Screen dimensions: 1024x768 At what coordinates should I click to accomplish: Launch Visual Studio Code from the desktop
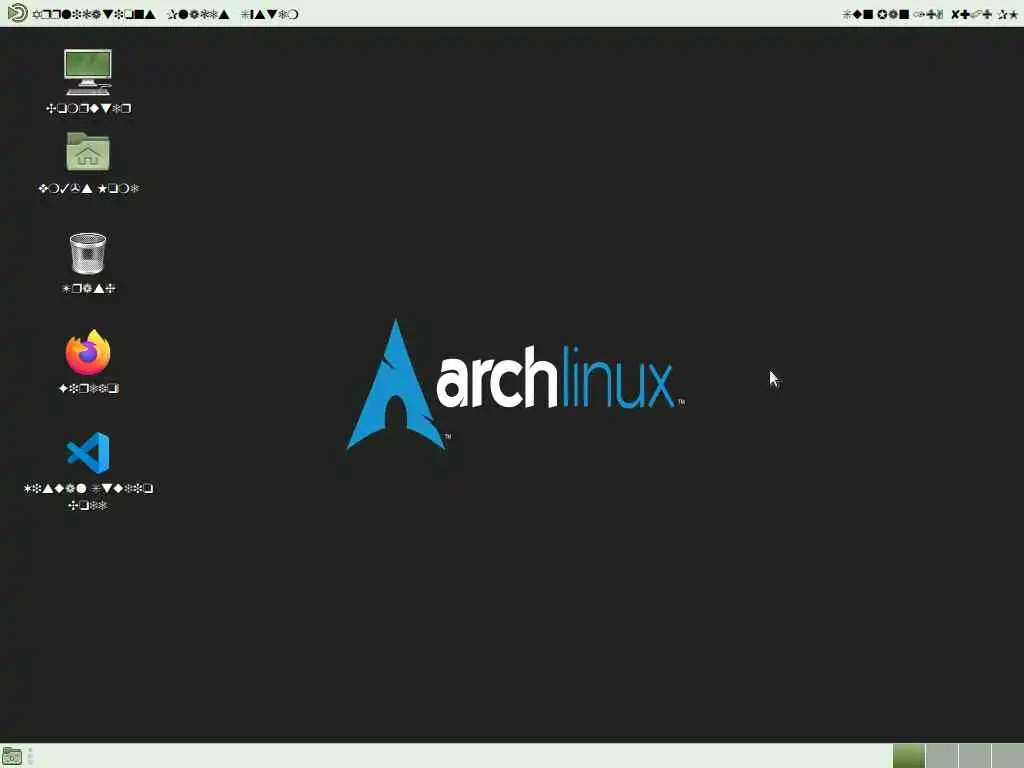[88, 453]
